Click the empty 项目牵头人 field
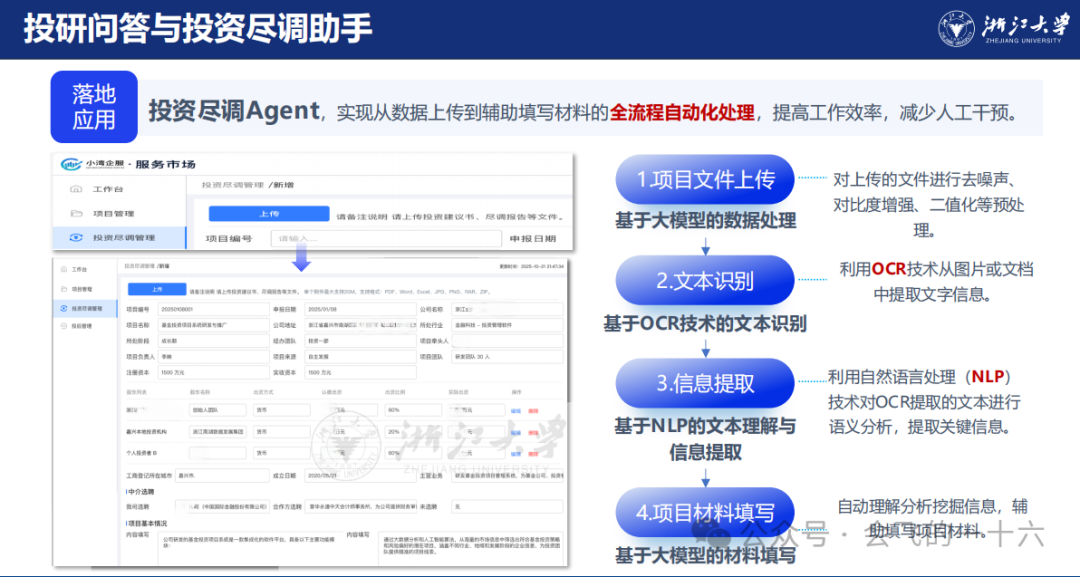 click(x=508, y=341)
